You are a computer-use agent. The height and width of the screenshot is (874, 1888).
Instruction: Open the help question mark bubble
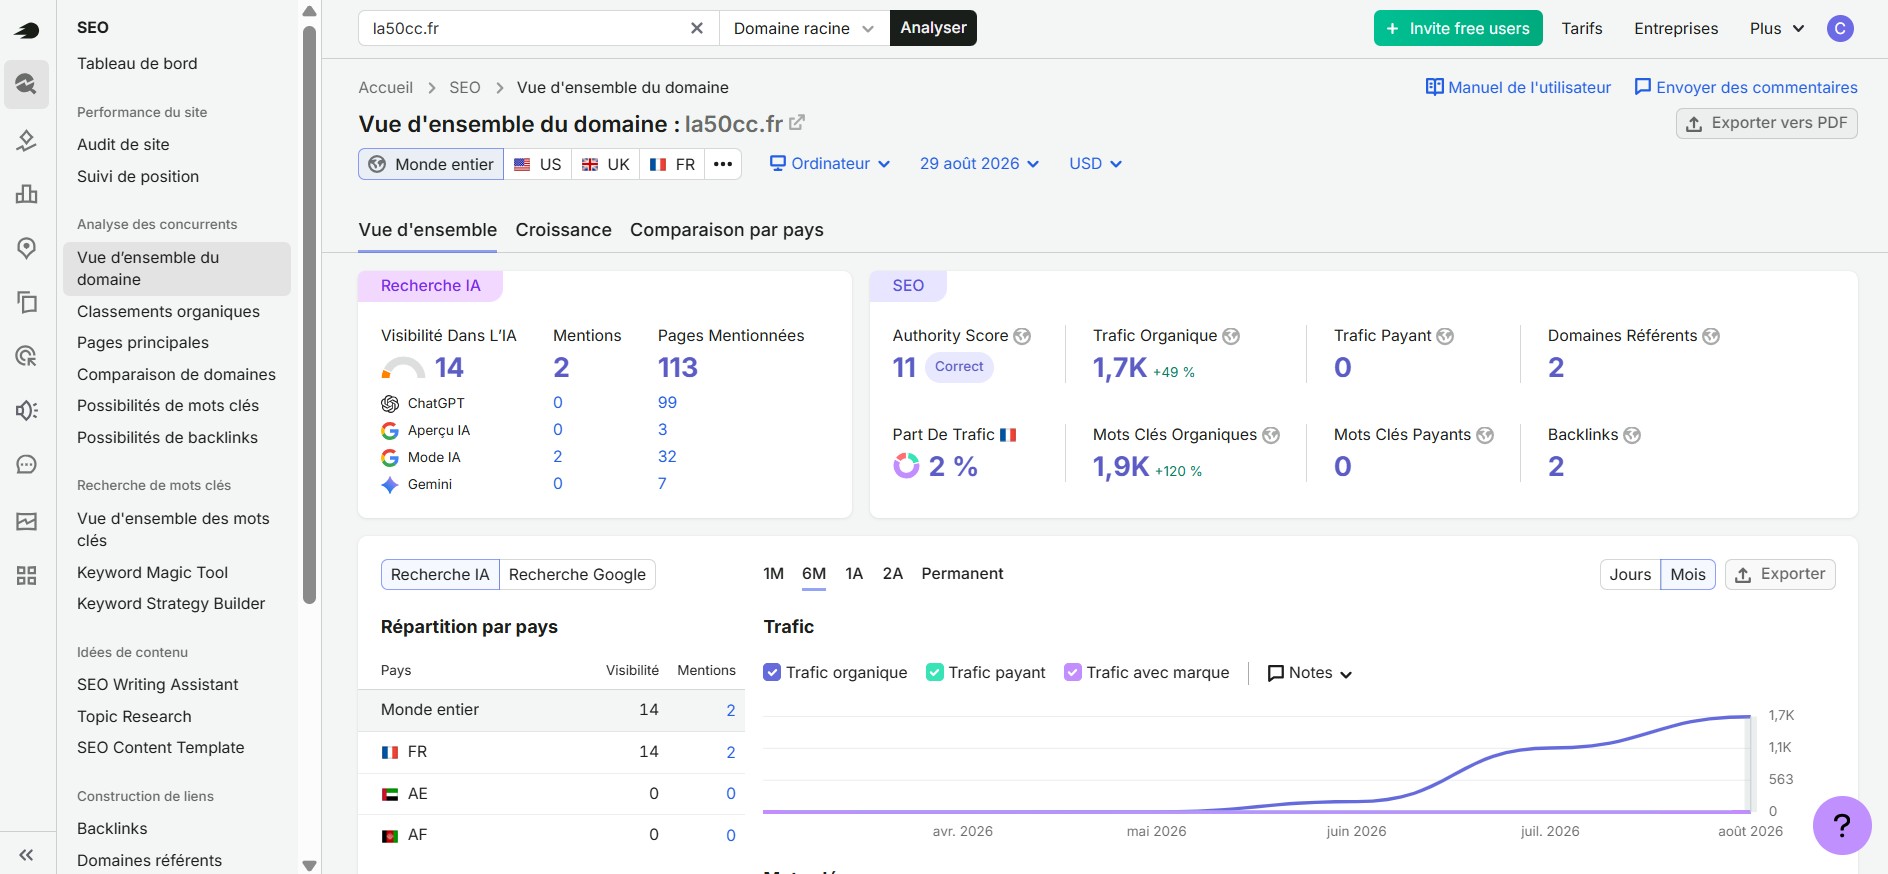coord(1842,825)
